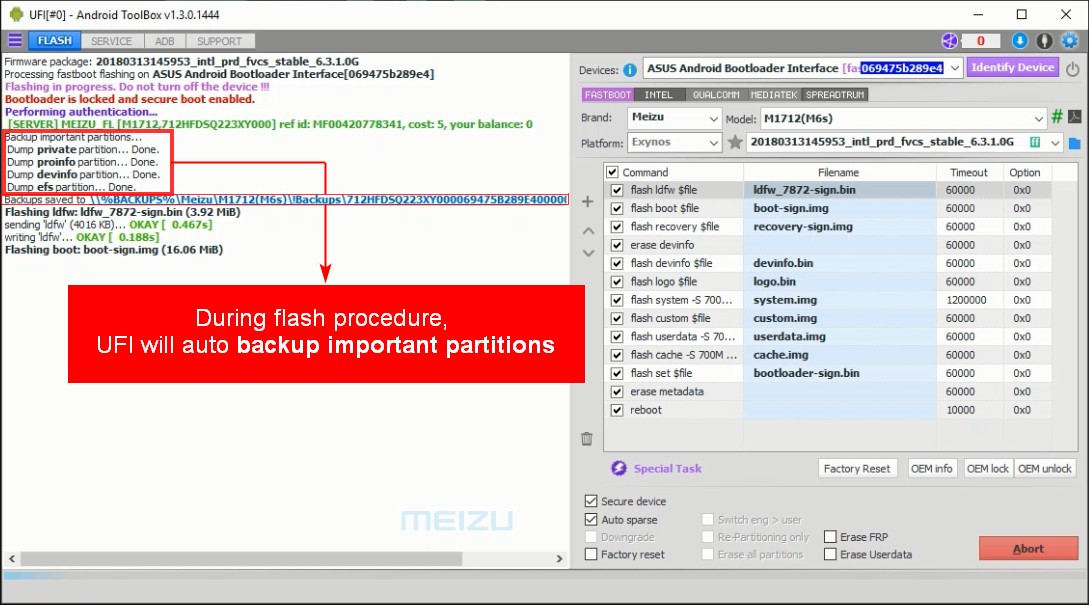Select the system.img filename cell
Image resolution: width=1089 pixels, height=605 pixels.
pos(839,300)
